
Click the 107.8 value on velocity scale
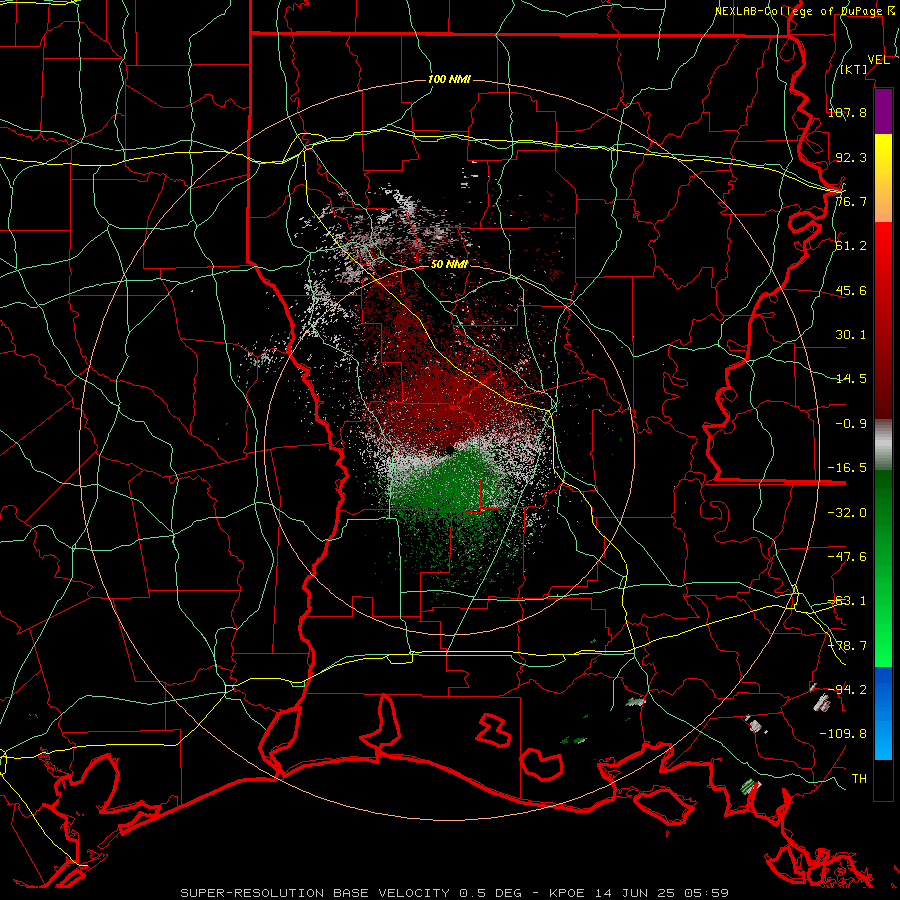(847, 112)
